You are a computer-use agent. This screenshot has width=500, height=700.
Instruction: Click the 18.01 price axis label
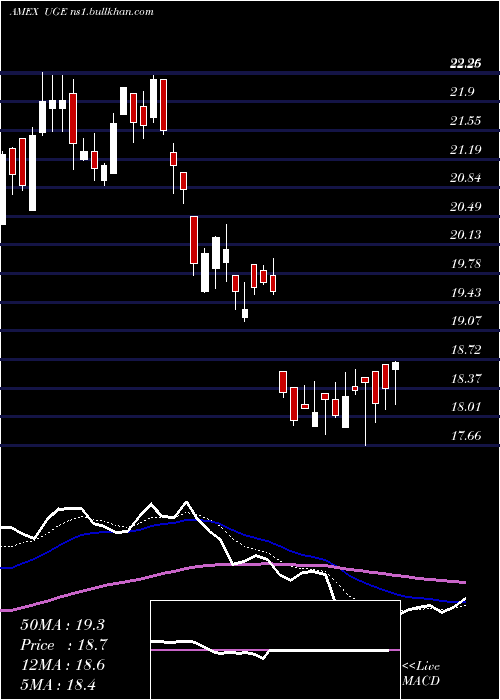coord(466,407)
